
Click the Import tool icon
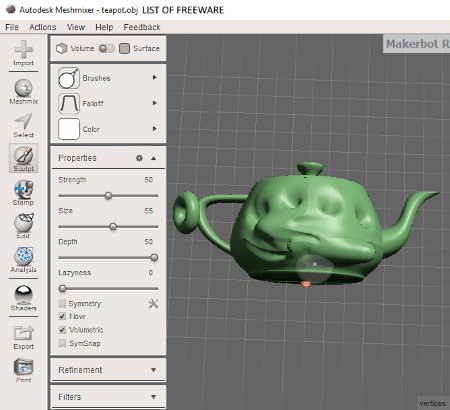[23, 49]
